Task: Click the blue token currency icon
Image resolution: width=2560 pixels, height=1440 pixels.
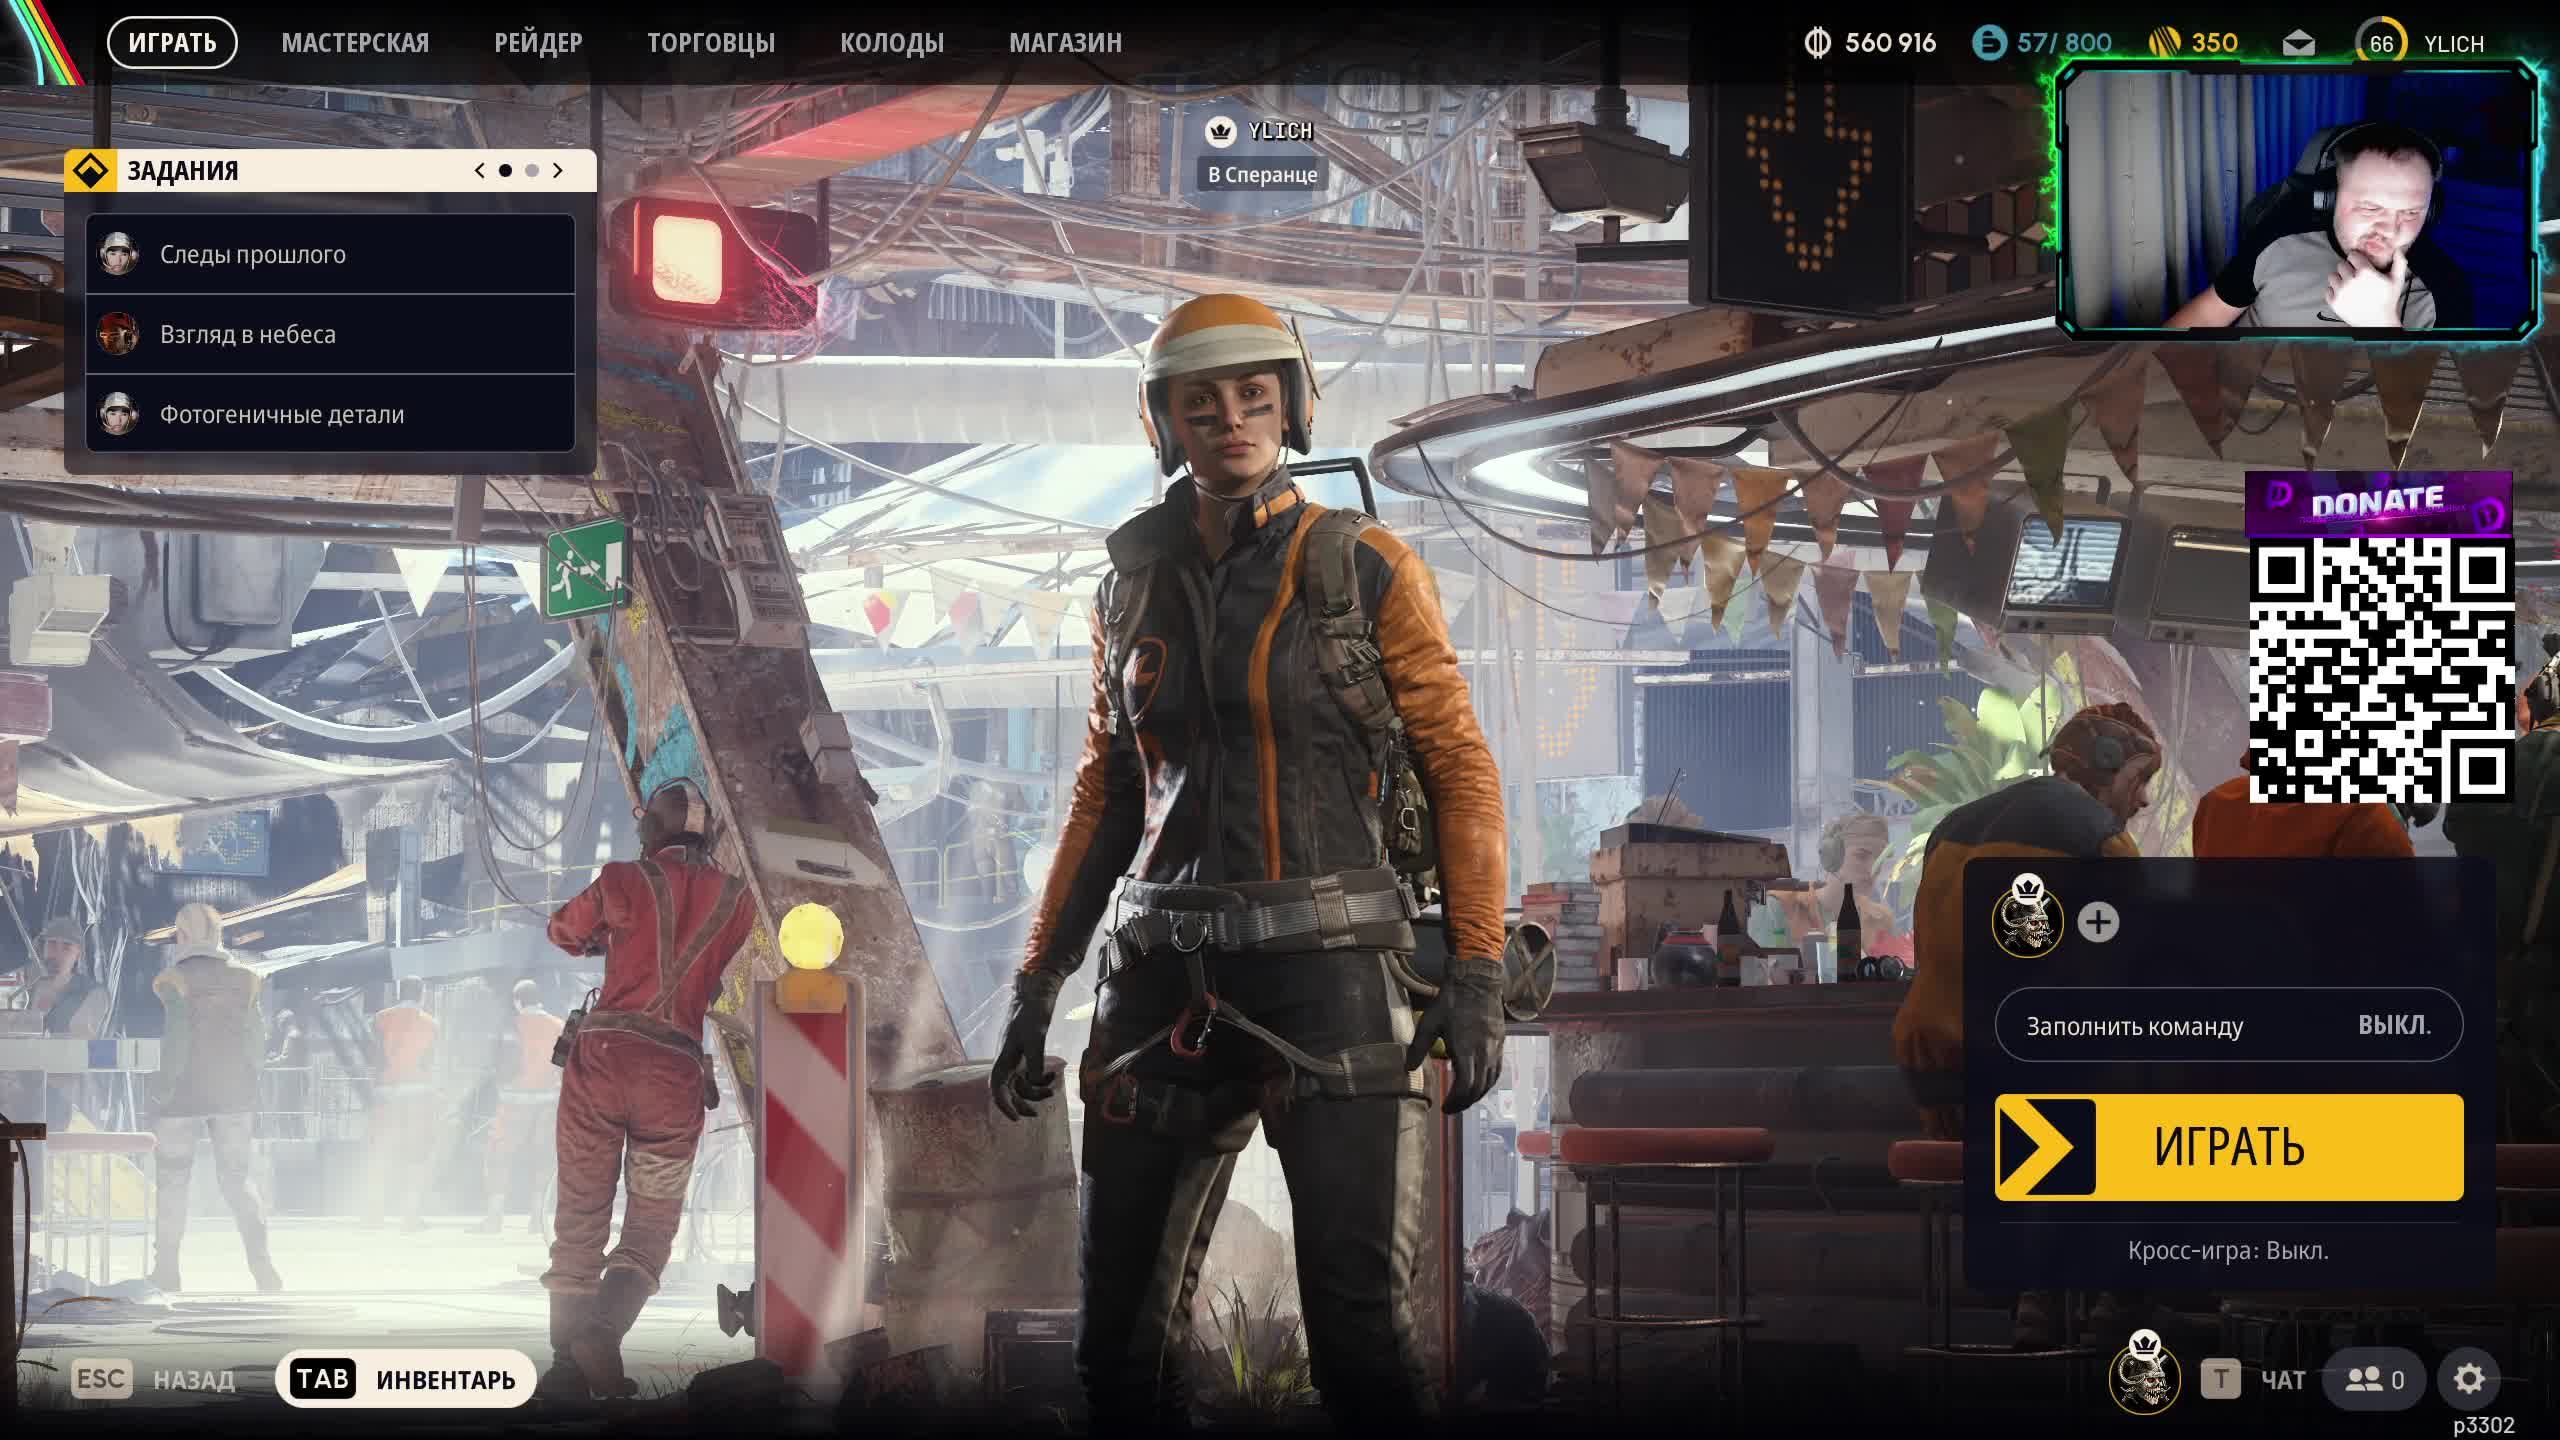Action: pyautogui.click(x=1989, y=43)
